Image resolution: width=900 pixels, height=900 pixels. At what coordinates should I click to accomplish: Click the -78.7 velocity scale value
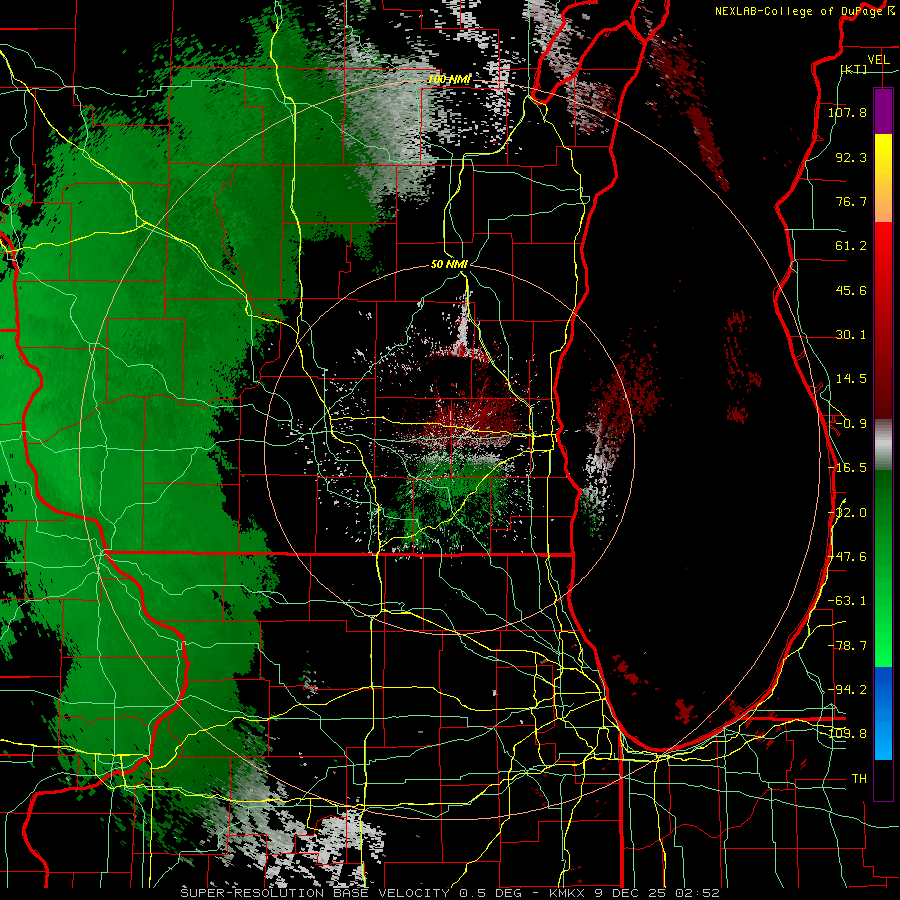tap(847, 645)
